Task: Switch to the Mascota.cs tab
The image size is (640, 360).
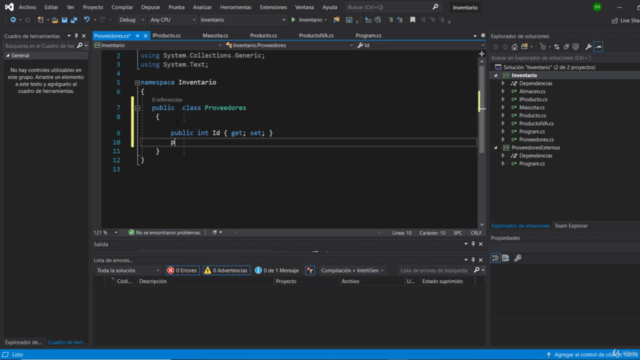Action: tap(215, 36)
